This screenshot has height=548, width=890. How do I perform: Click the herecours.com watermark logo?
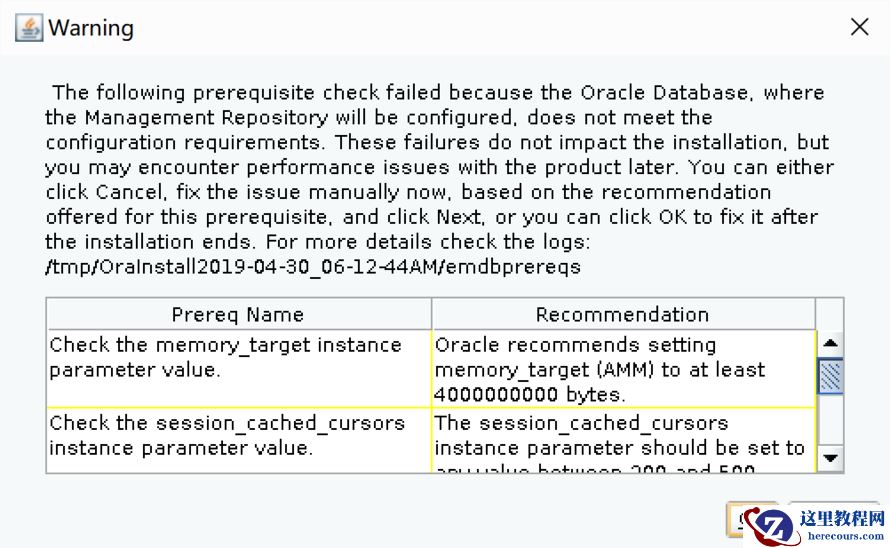pos(773,524)
